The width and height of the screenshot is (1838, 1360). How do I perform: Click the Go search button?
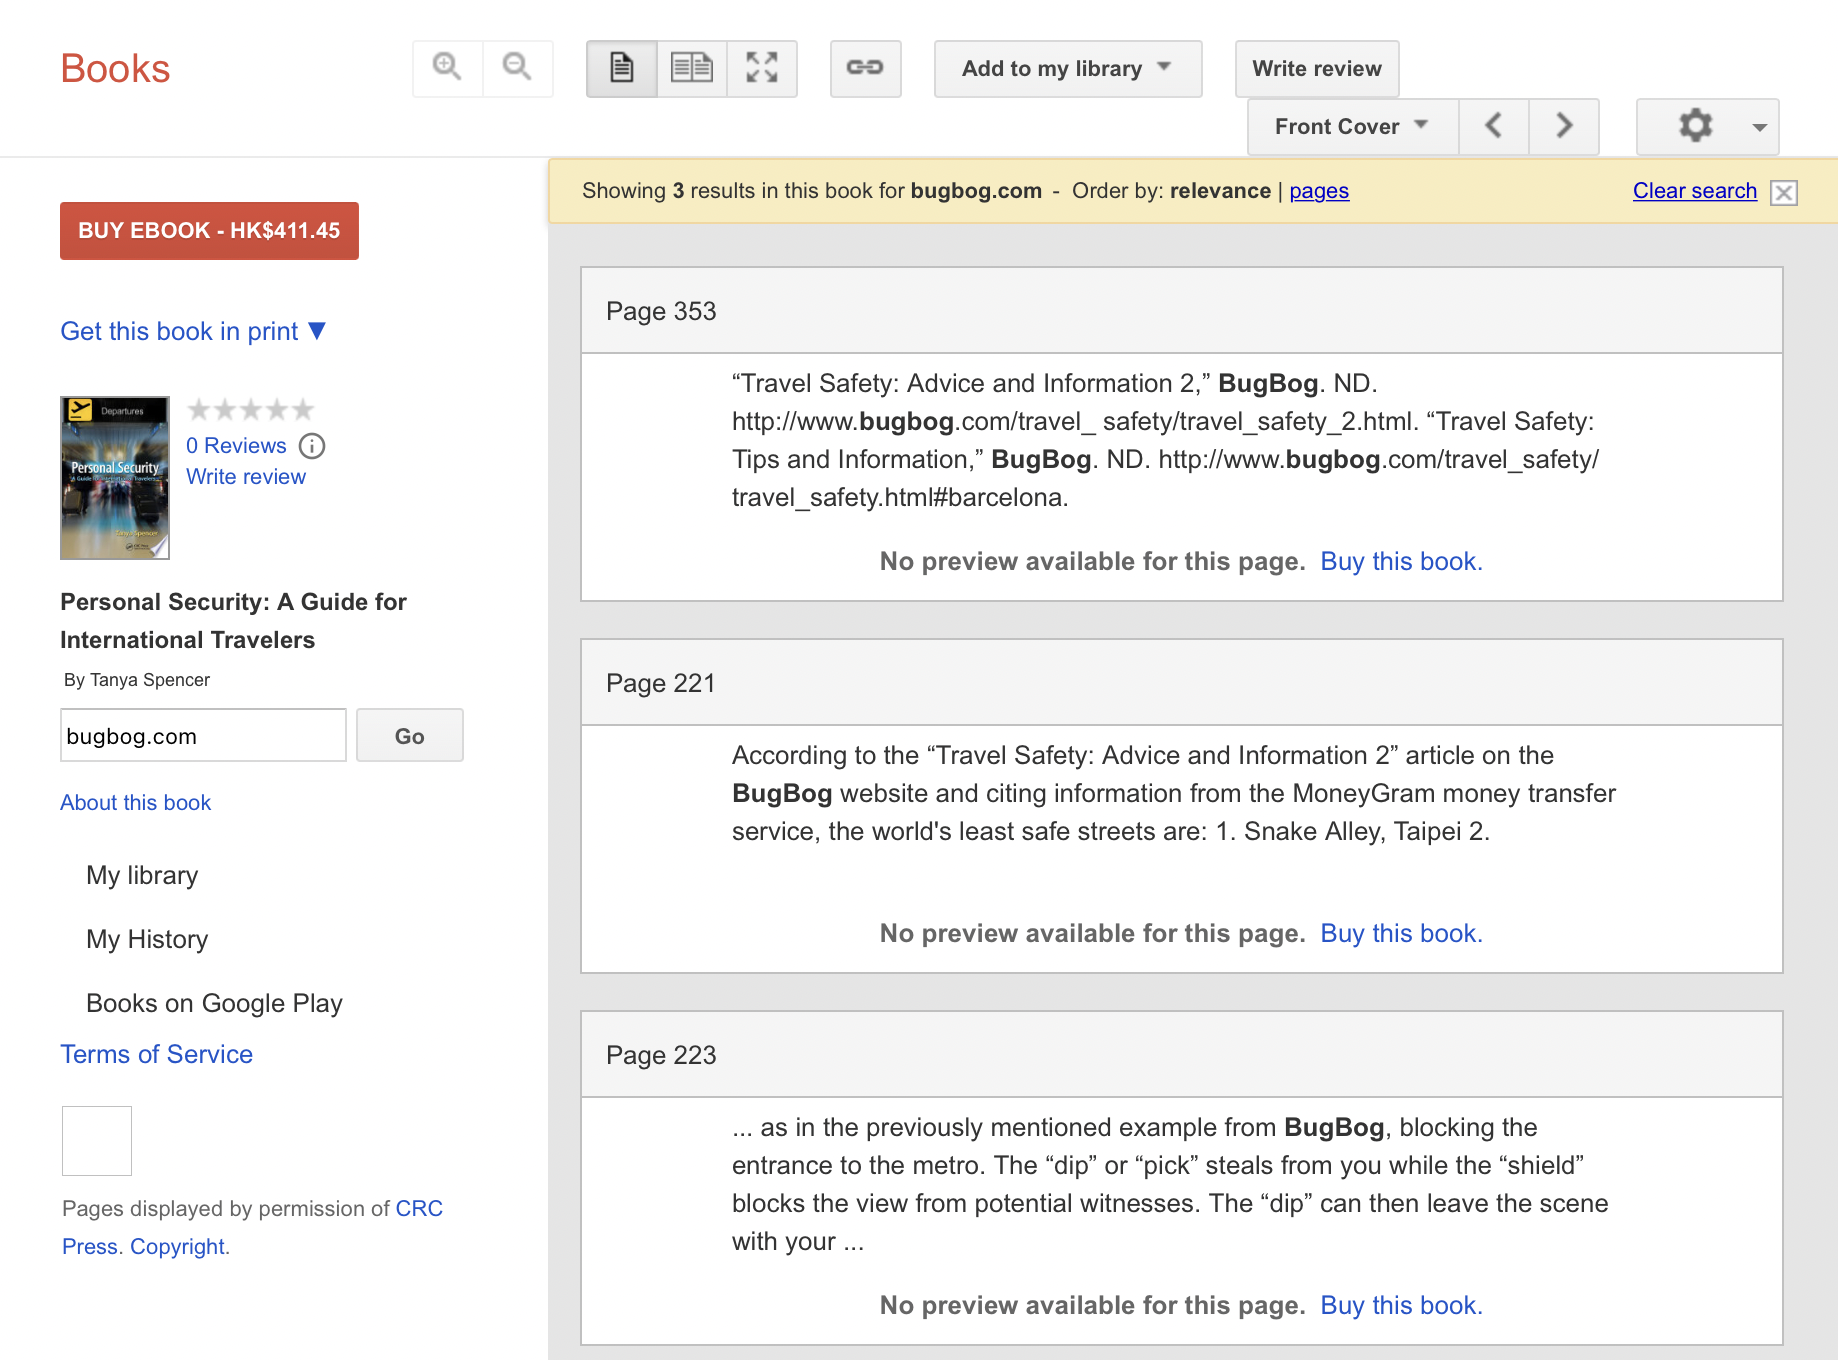pos(410,736)
